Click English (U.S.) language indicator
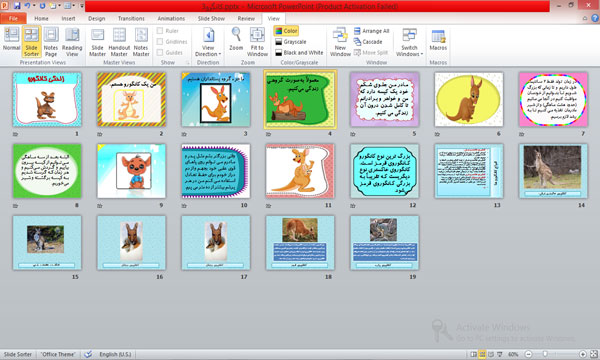The height and width of the screenshot is (360, 600). tap(115, 354)
